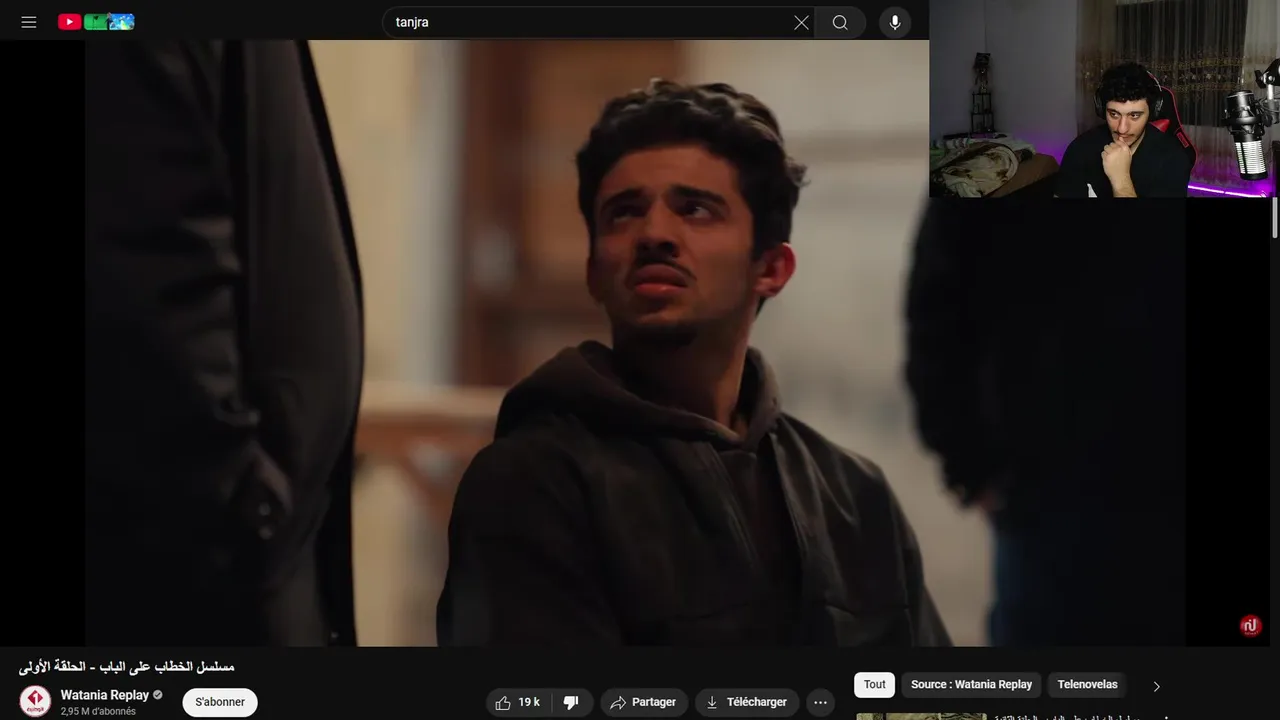Share the video with Partager
Screen dimensions: 1280x720
[x=644, y=702]
